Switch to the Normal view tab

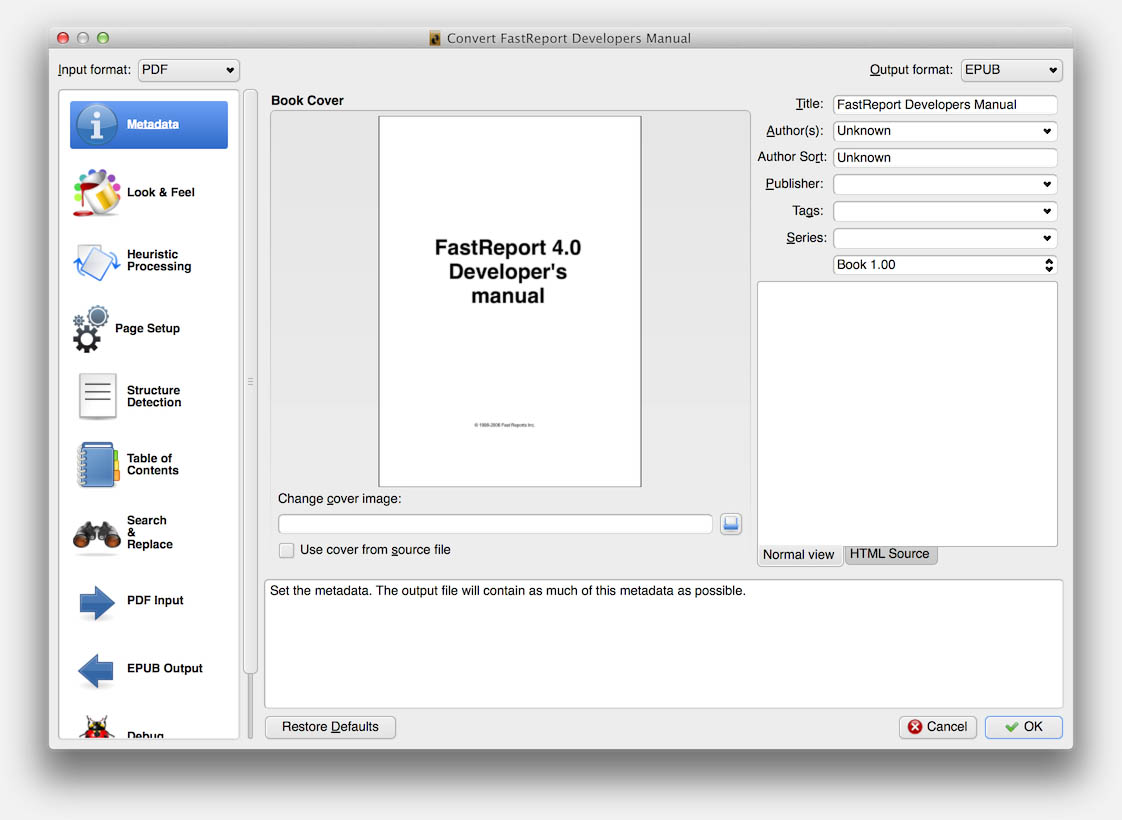799,555
